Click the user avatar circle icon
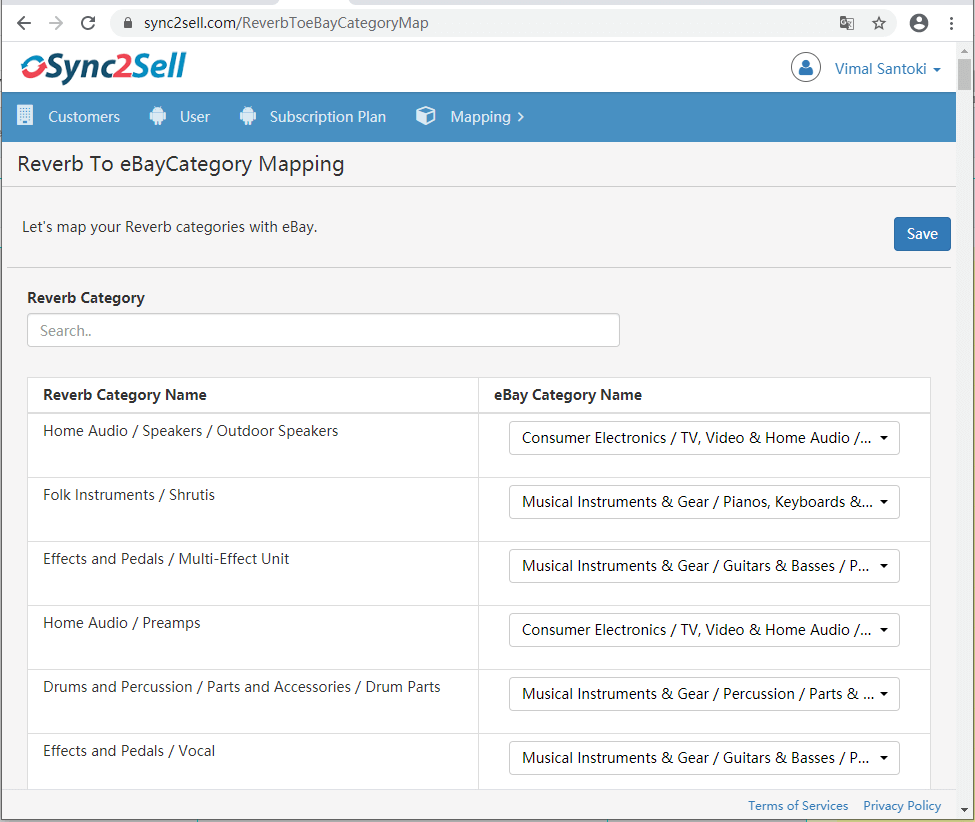This screenshot has height=822, width=975. click(805, 67)
